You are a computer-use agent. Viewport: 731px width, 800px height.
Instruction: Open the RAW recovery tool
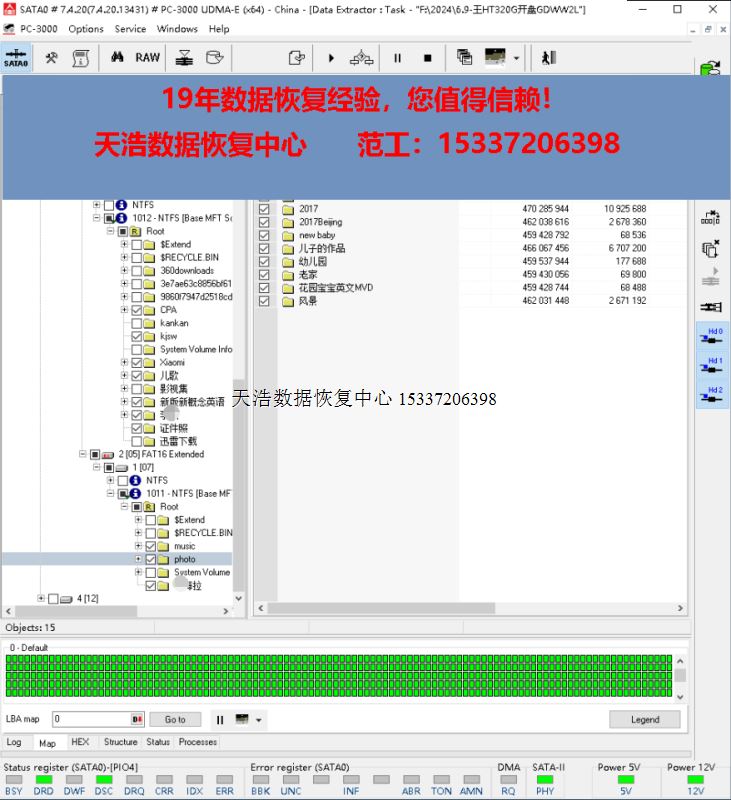147,58
